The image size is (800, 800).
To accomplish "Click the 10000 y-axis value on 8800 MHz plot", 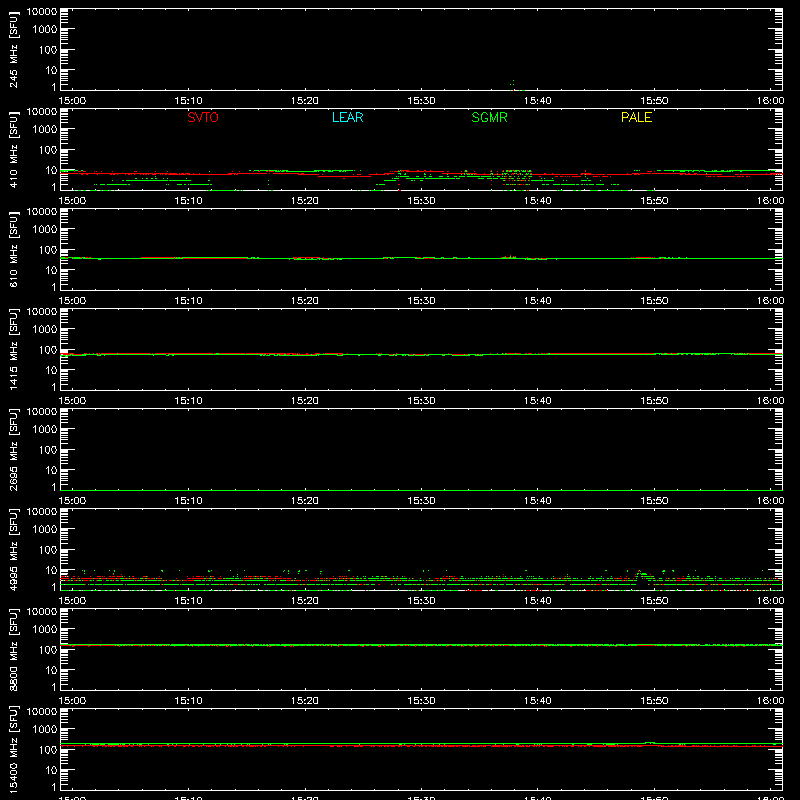I will pyautogui.click(x=42, y=612).
